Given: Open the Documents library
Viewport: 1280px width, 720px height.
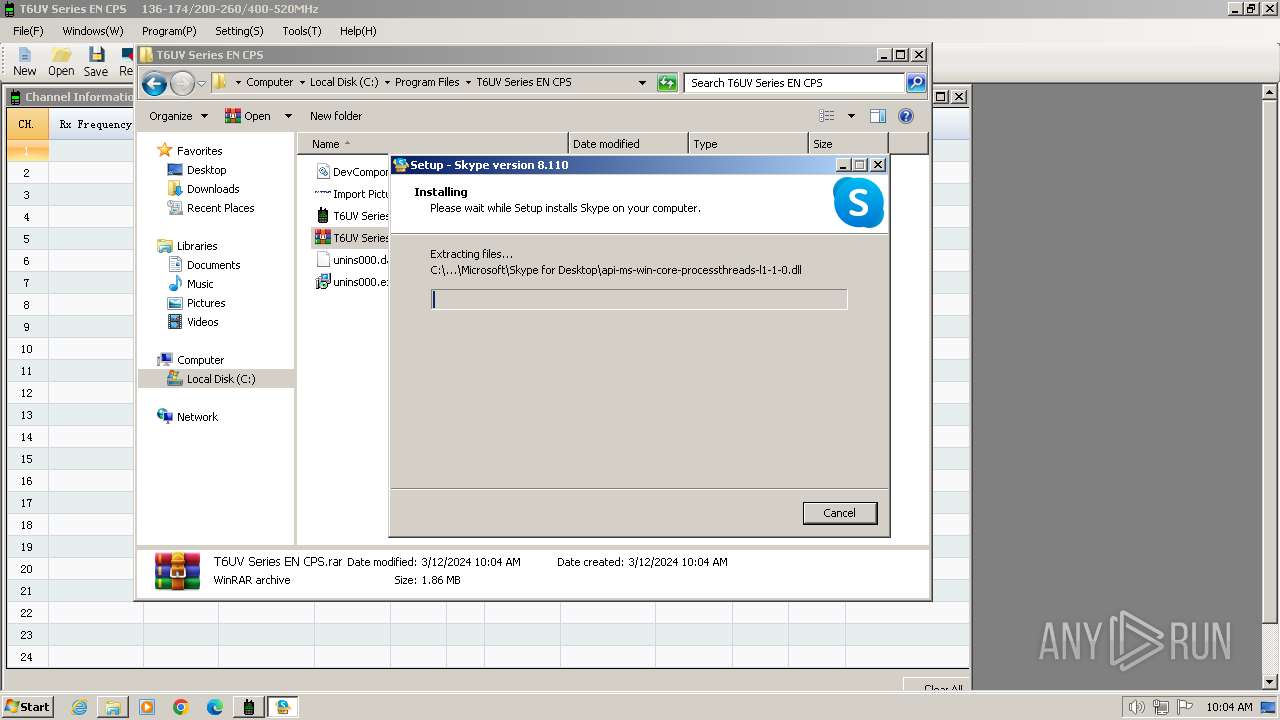Looking at the screenshot, I should pyautogui.click(x=213, y=265).
